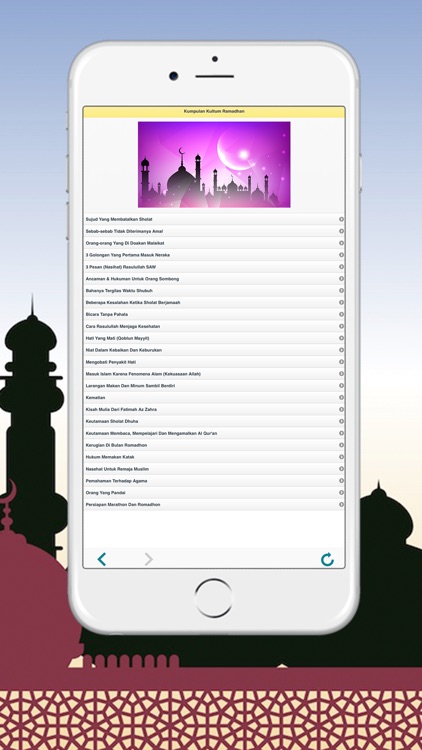The height and width of the screenshot is (750, 422).
Task: Tap chevron on Hukum Memakan Katak row
Action: pyautogui.click(x=341, y=457)
